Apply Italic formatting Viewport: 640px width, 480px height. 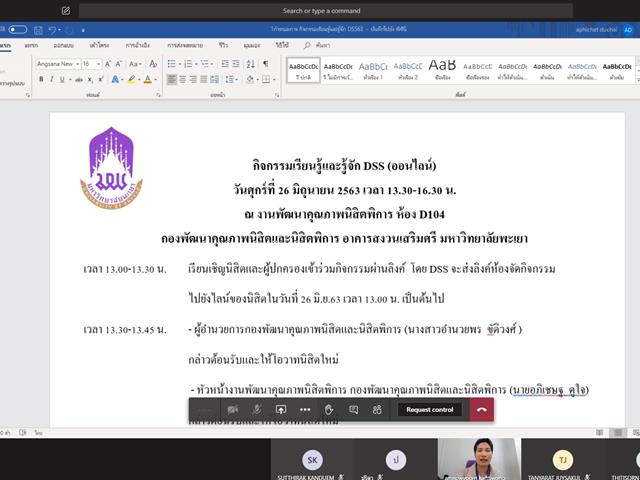click(51, 79)
